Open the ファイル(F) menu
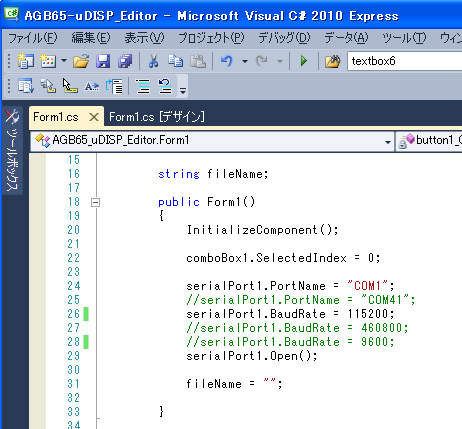Image resolution: width=462 pixels, height=429 pixels. pos(33,38)
